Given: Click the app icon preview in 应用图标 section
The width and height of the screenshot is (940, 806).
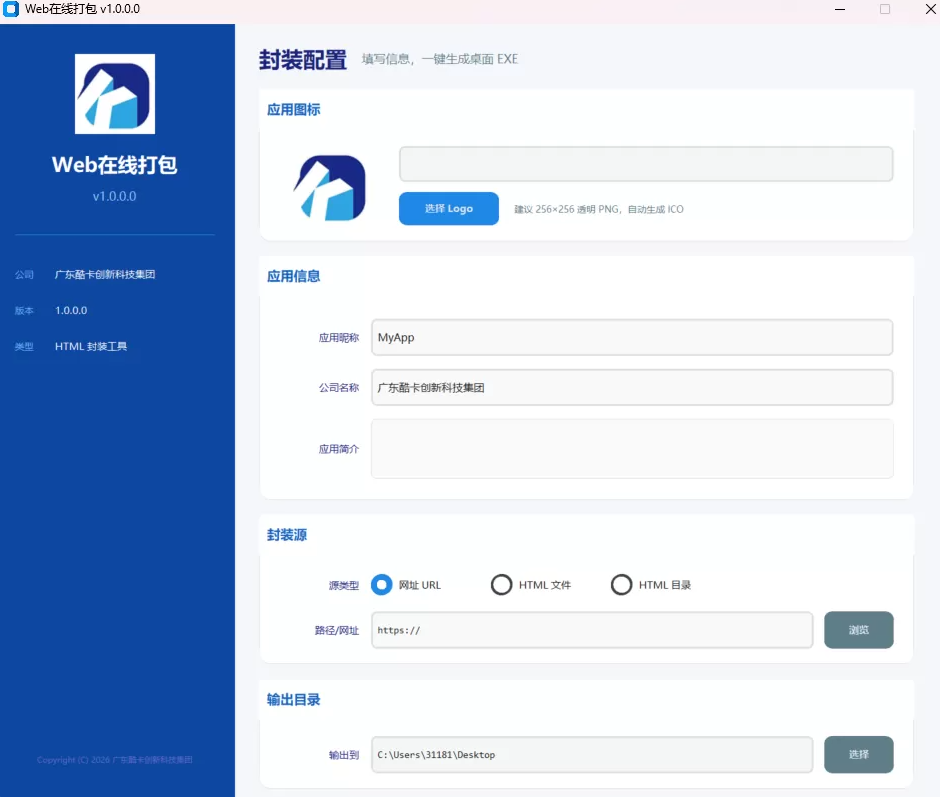Looking at the screenshot, I should tap(330, 188).
